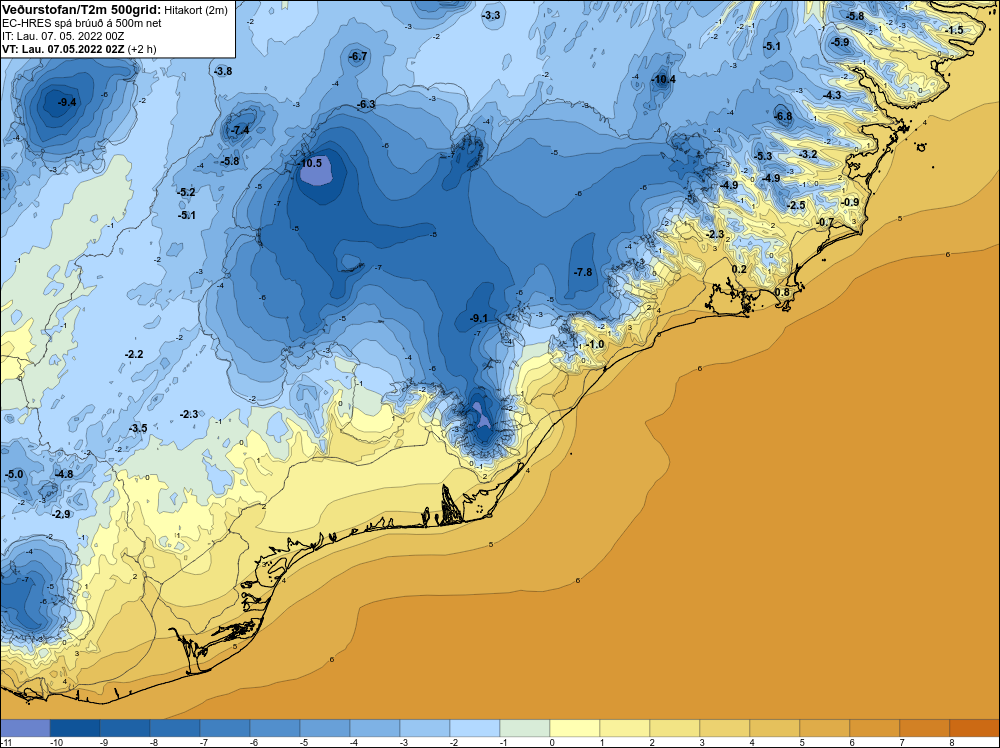Click the 'Hitakort (2m)' label in header
The height and width of the screenshot is (748, 1000).
(x=195, y=10)
